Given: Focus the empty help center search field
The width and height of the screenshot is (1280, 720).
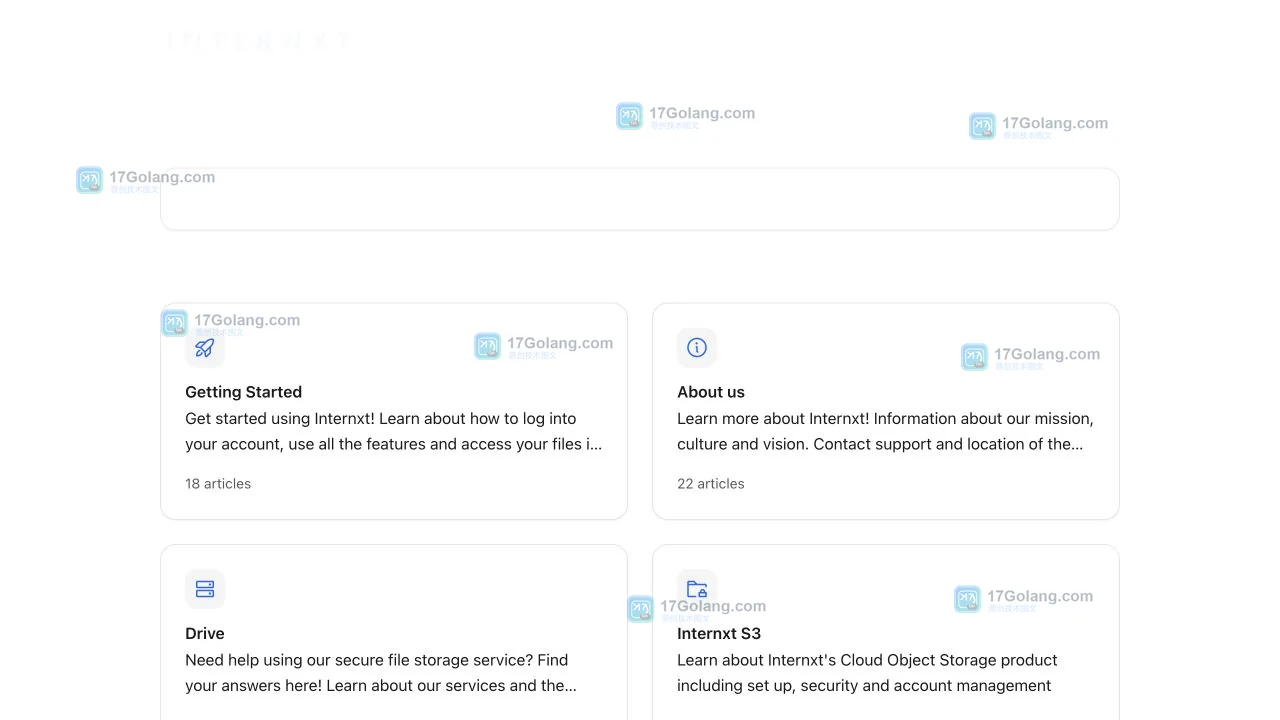Looking at the screenshot, I should pyautogui.click(x=640, y=199).
